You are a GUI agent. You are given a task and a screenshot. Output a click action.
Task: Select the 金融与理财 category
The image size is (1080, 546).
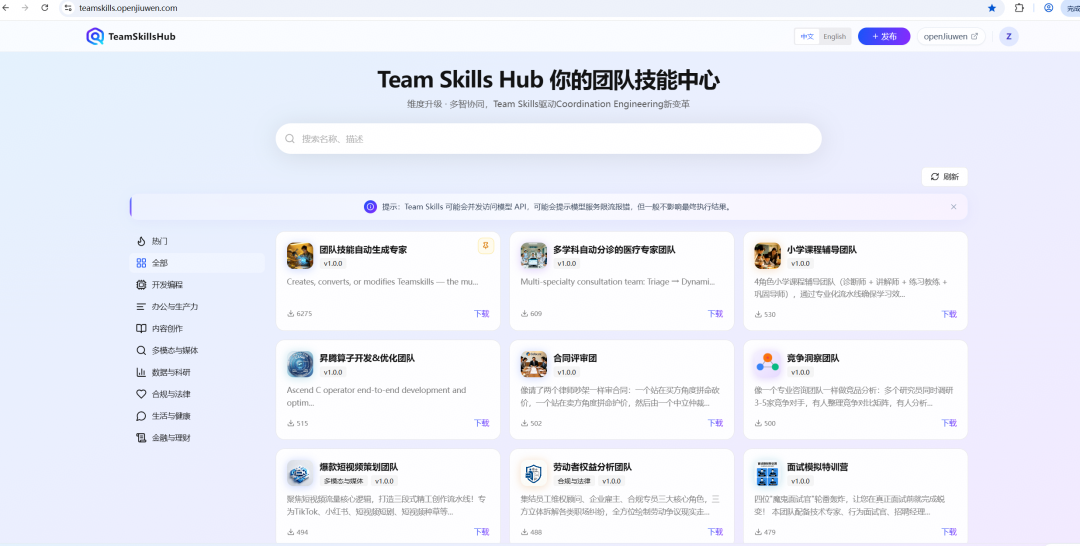(x=197, y=438)
